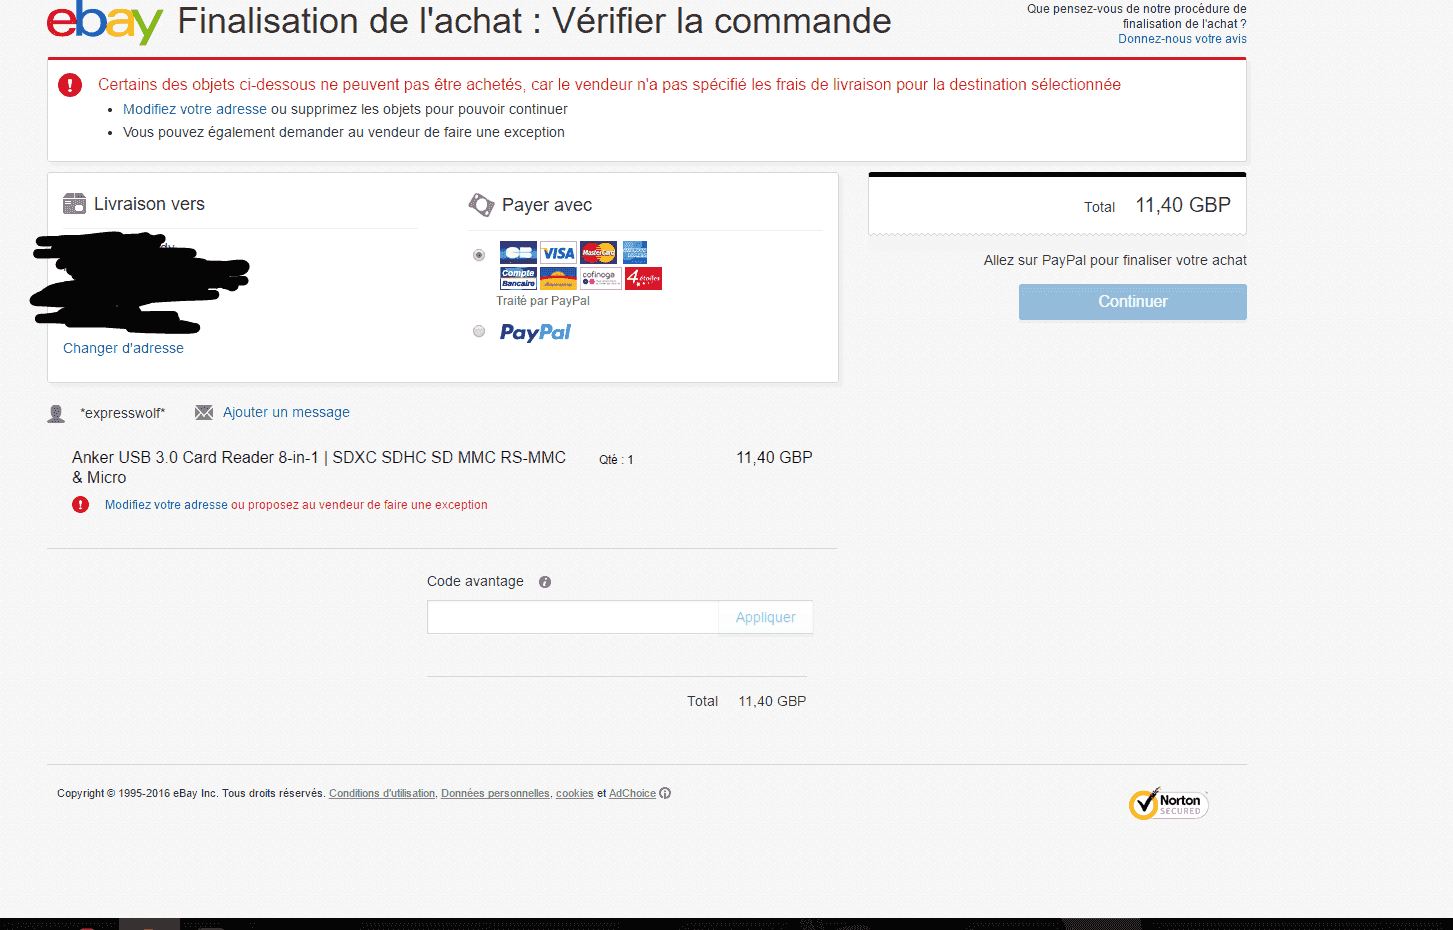
Task: Choose the 4 étoiles card logo
Action: click(x=643, y=278)
